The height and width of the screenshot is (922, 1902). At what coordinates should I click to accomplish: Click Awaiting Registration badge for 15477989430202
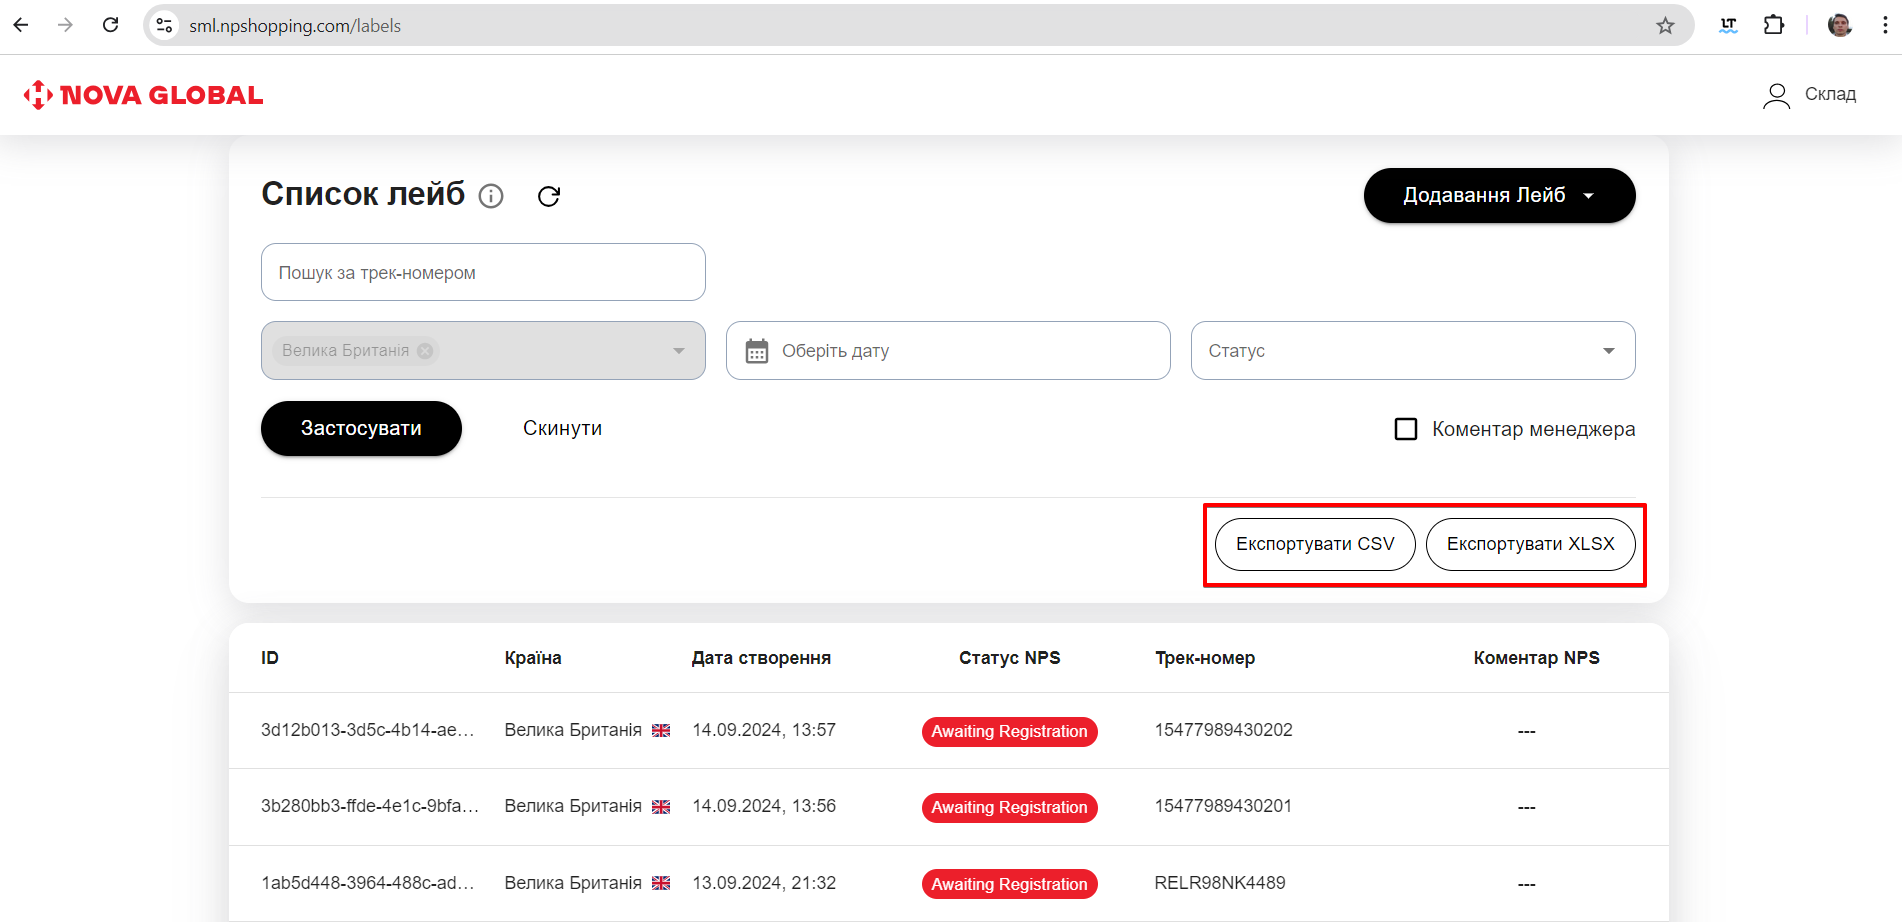tap(1009, 732)
